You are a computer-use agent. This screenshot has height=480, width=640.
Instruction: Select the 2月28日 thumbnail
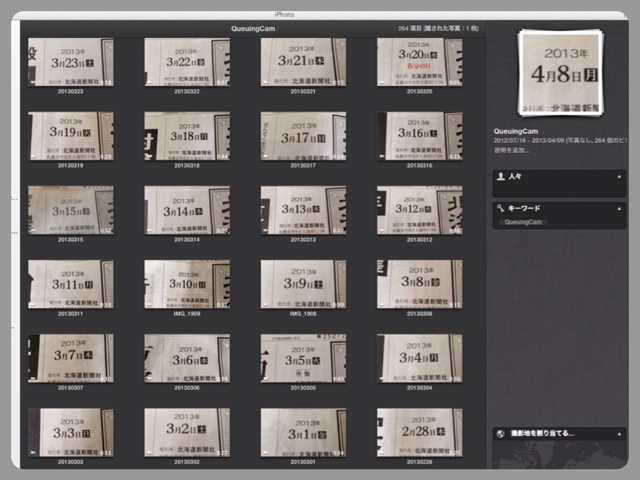click(420, 432)
